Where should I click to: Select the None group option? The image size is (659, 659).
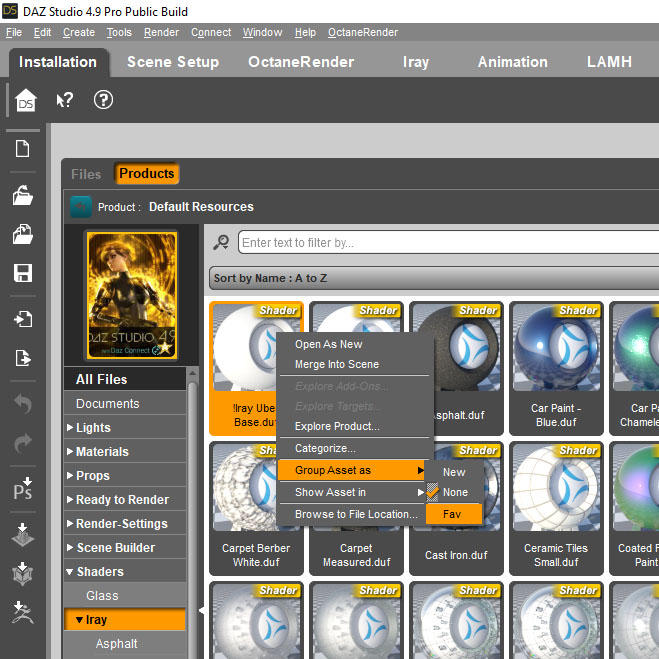pyautogui.click(x=454, y=492)
